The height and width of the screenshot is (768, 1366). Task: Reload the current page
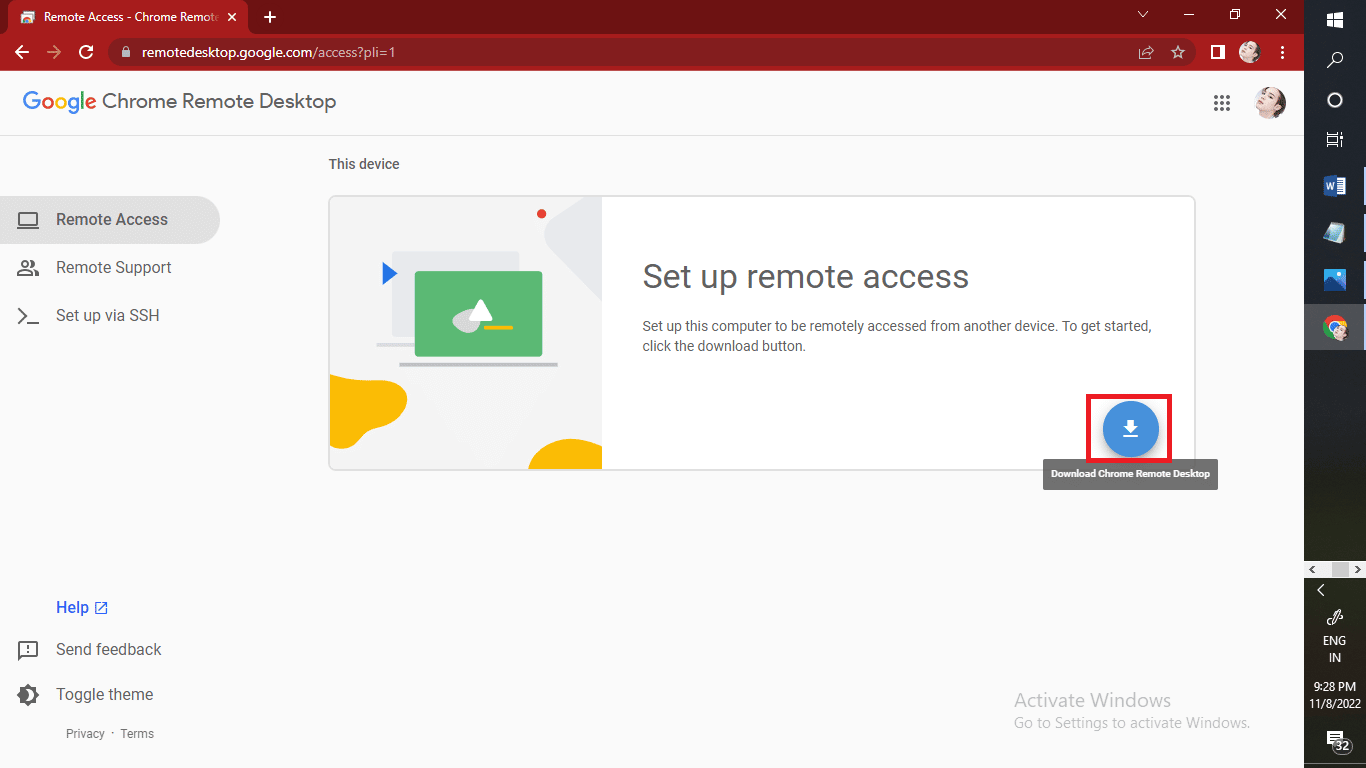(x=86, y=52)
